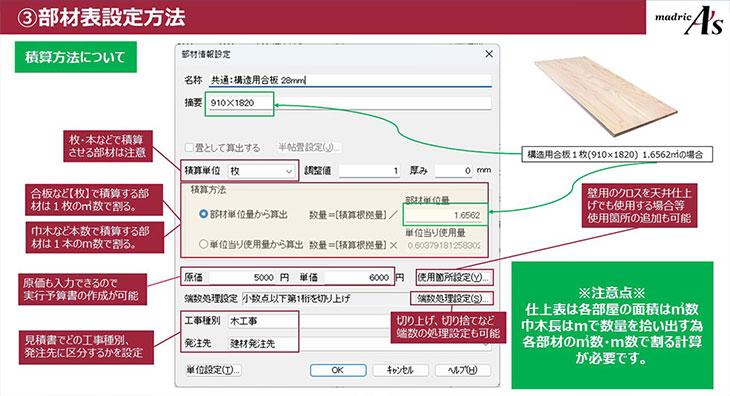Click the 単位設定(T)... button

click(x=213, y=370)
